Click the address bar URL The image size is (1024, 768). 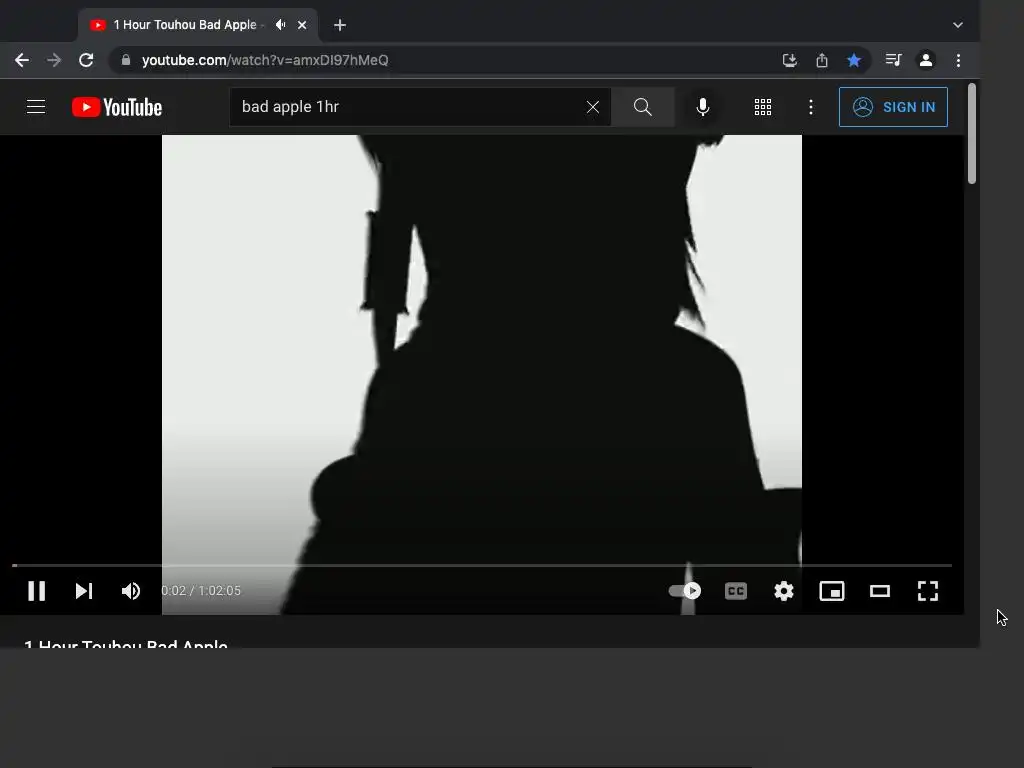[265, 60]
